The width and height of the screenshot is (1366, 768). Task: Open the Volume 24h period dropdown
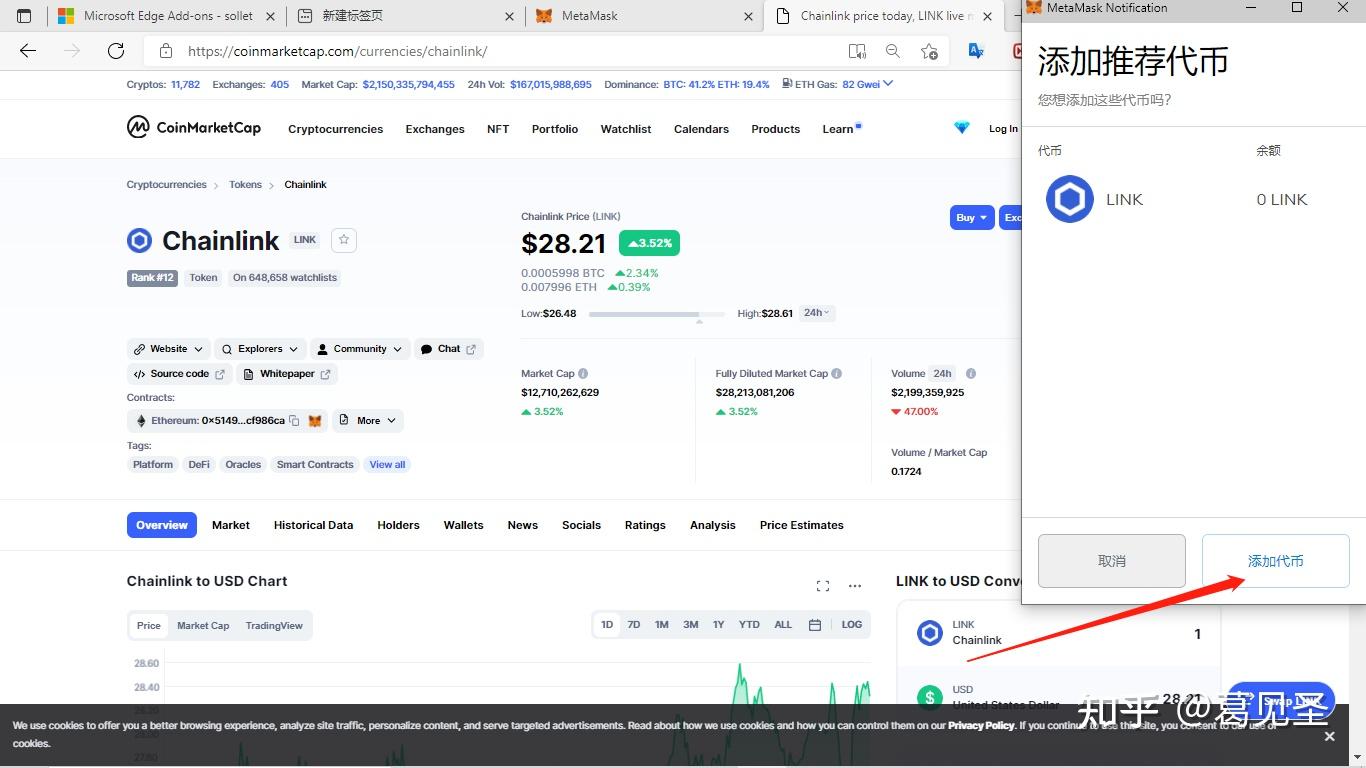coord(943,374)
